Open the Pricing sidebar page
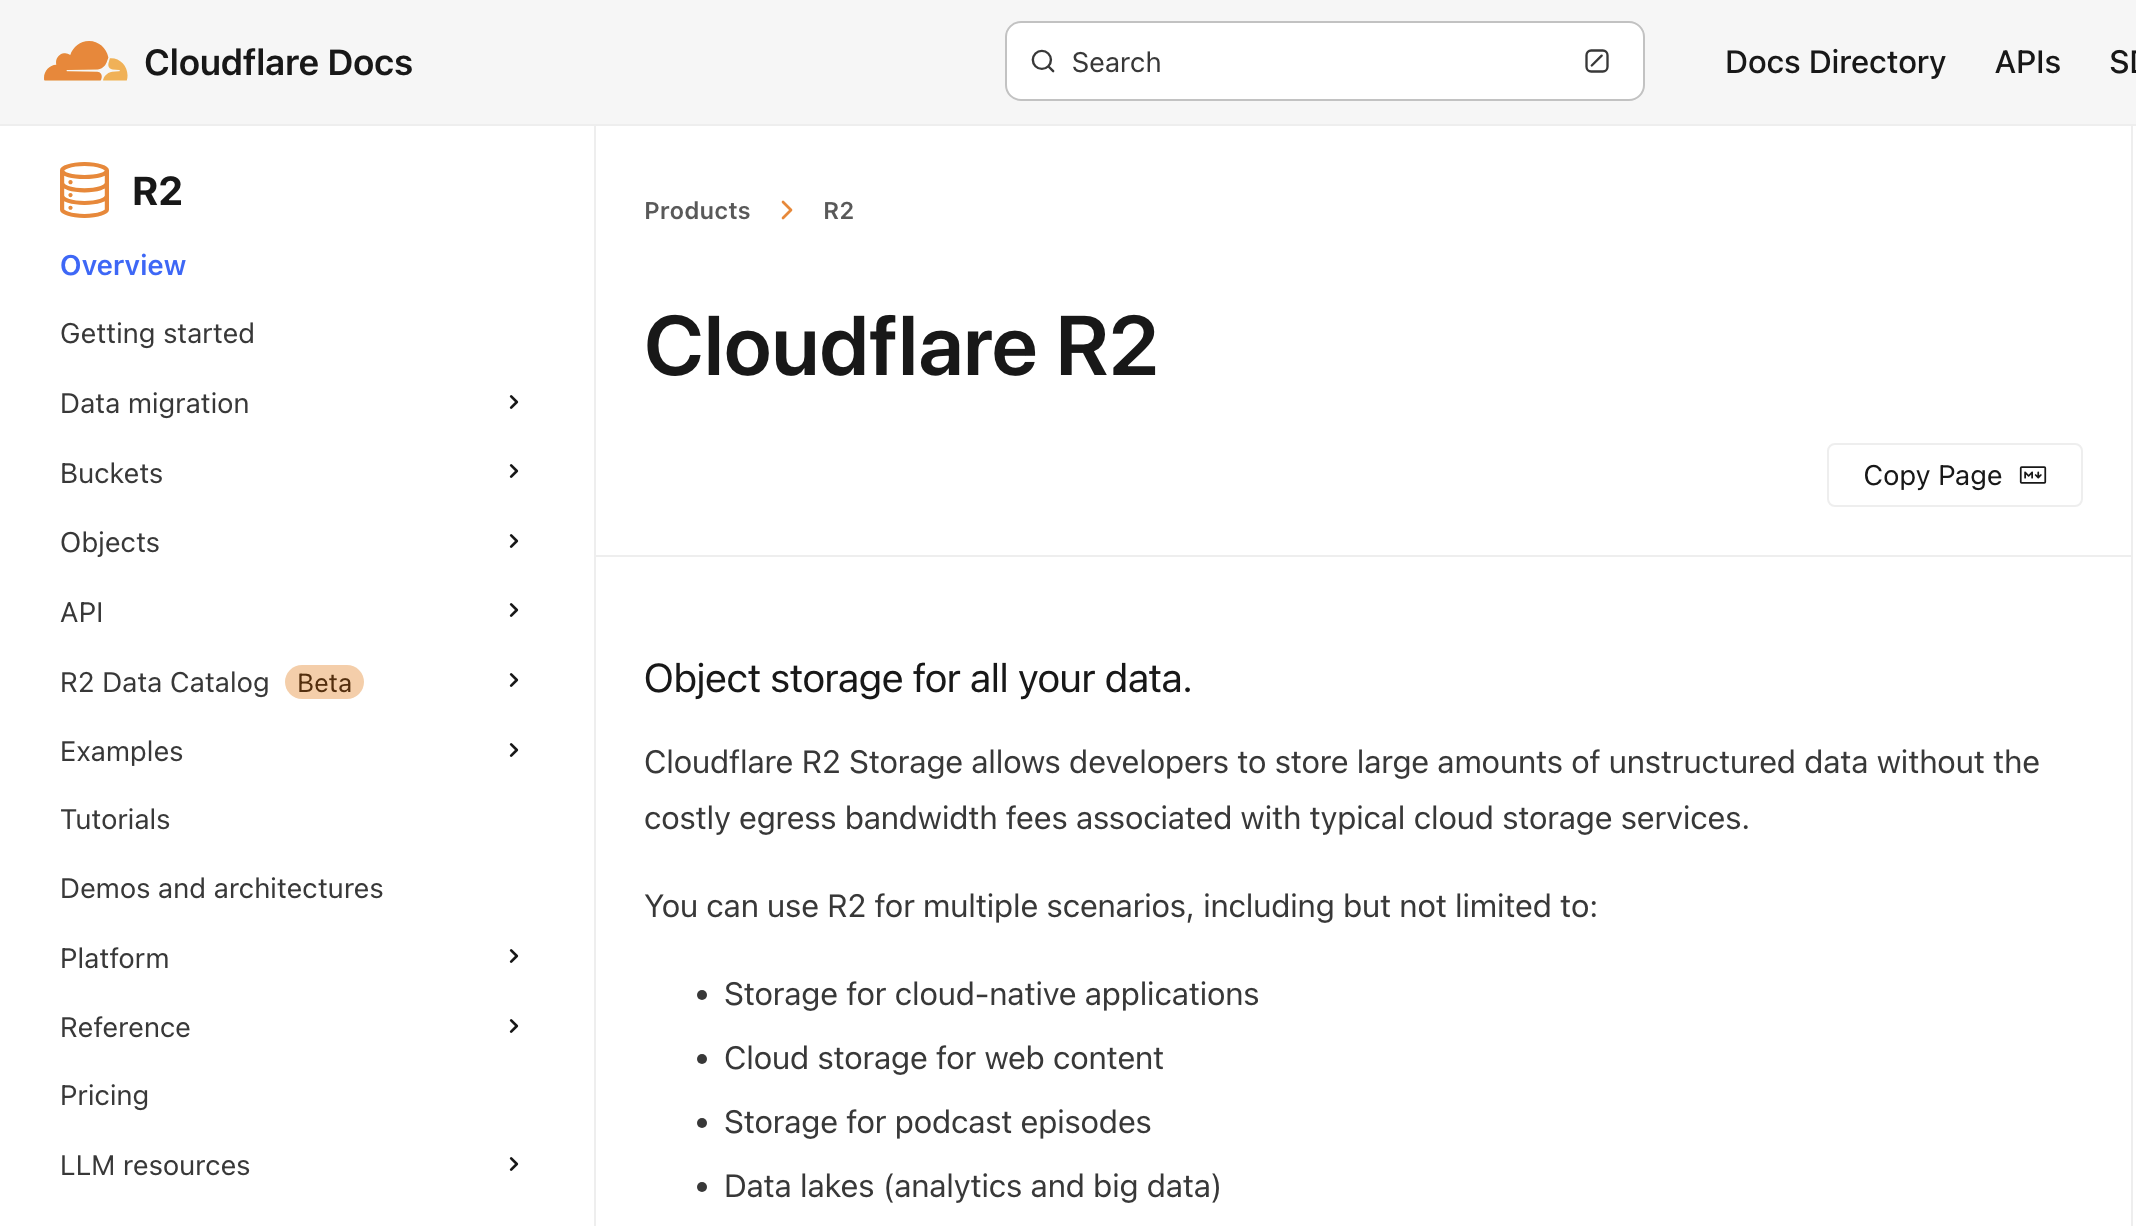The image size is (2136, 1226). point(104,1095)
